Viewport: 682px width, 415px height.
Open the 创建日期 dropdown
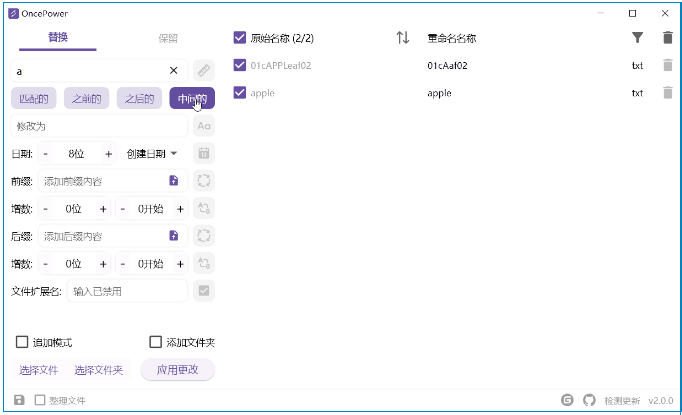[151, 154]
